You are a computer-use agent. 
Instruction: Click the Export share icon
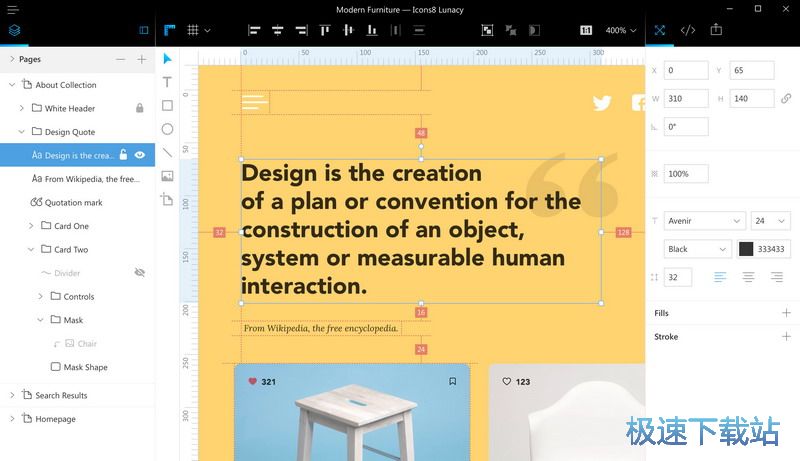(716, 30)
